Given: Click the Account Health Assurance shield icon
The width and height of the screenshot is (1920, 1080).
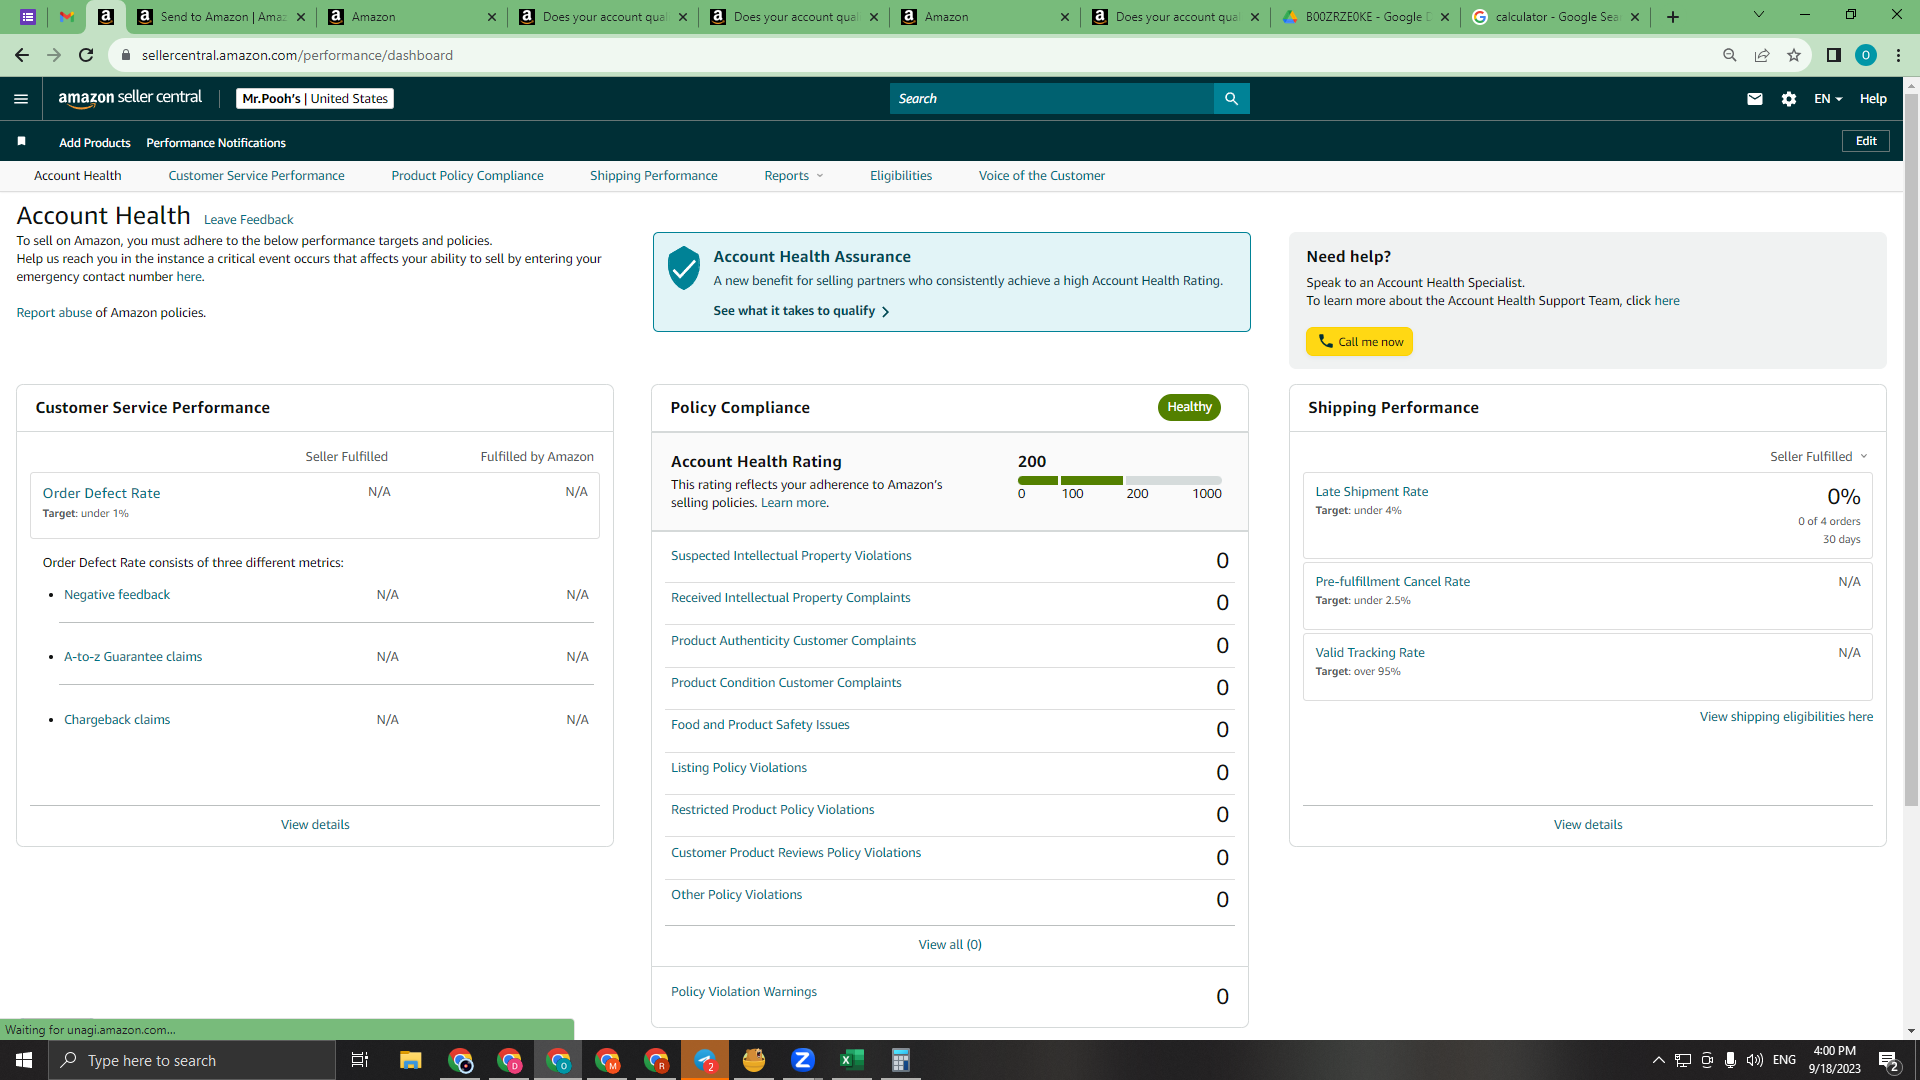Looking at the screenshot, I should point(684,268).
